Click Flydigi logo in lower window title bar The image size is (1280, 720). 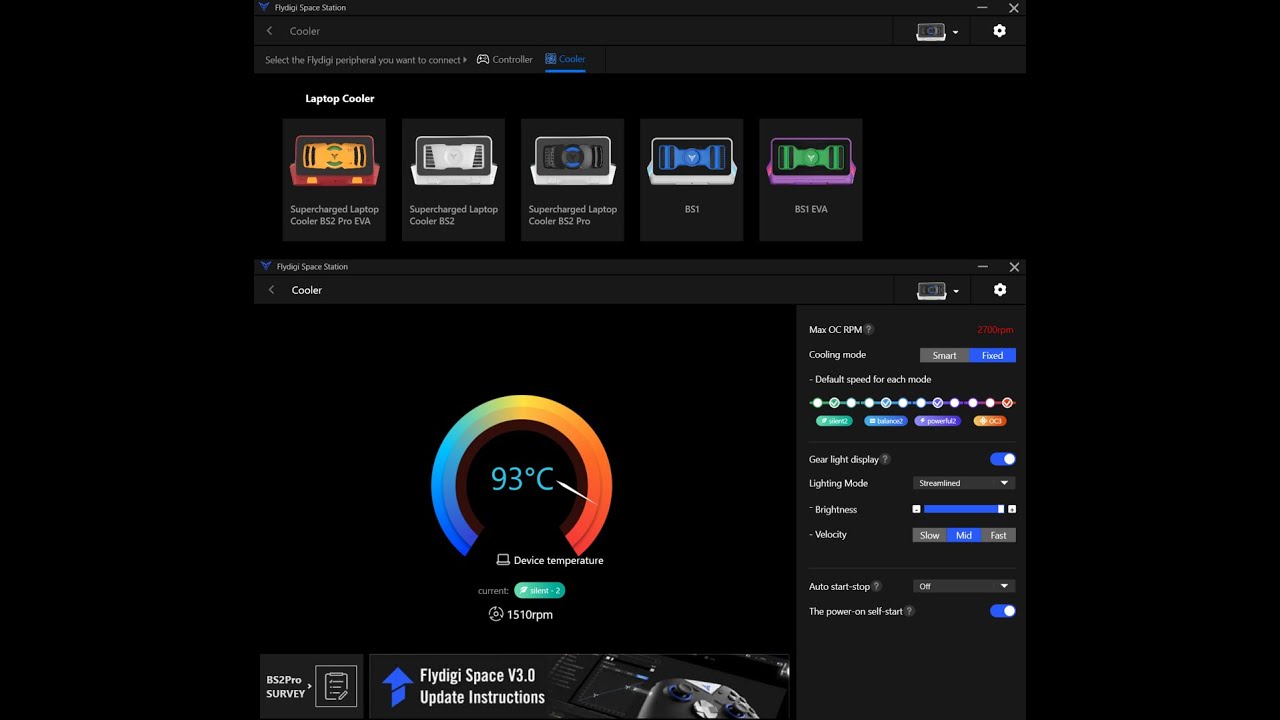[x=266, y=267]
